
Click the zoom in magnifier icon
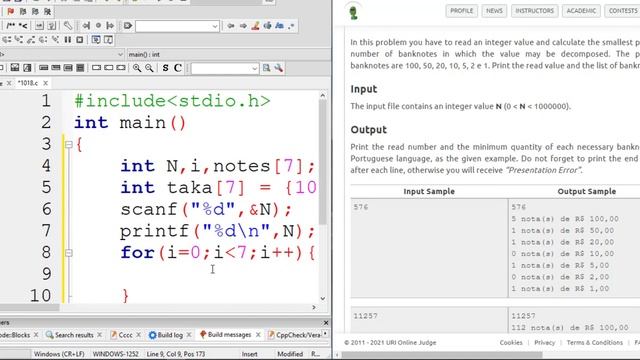click(x=137, y=68)
